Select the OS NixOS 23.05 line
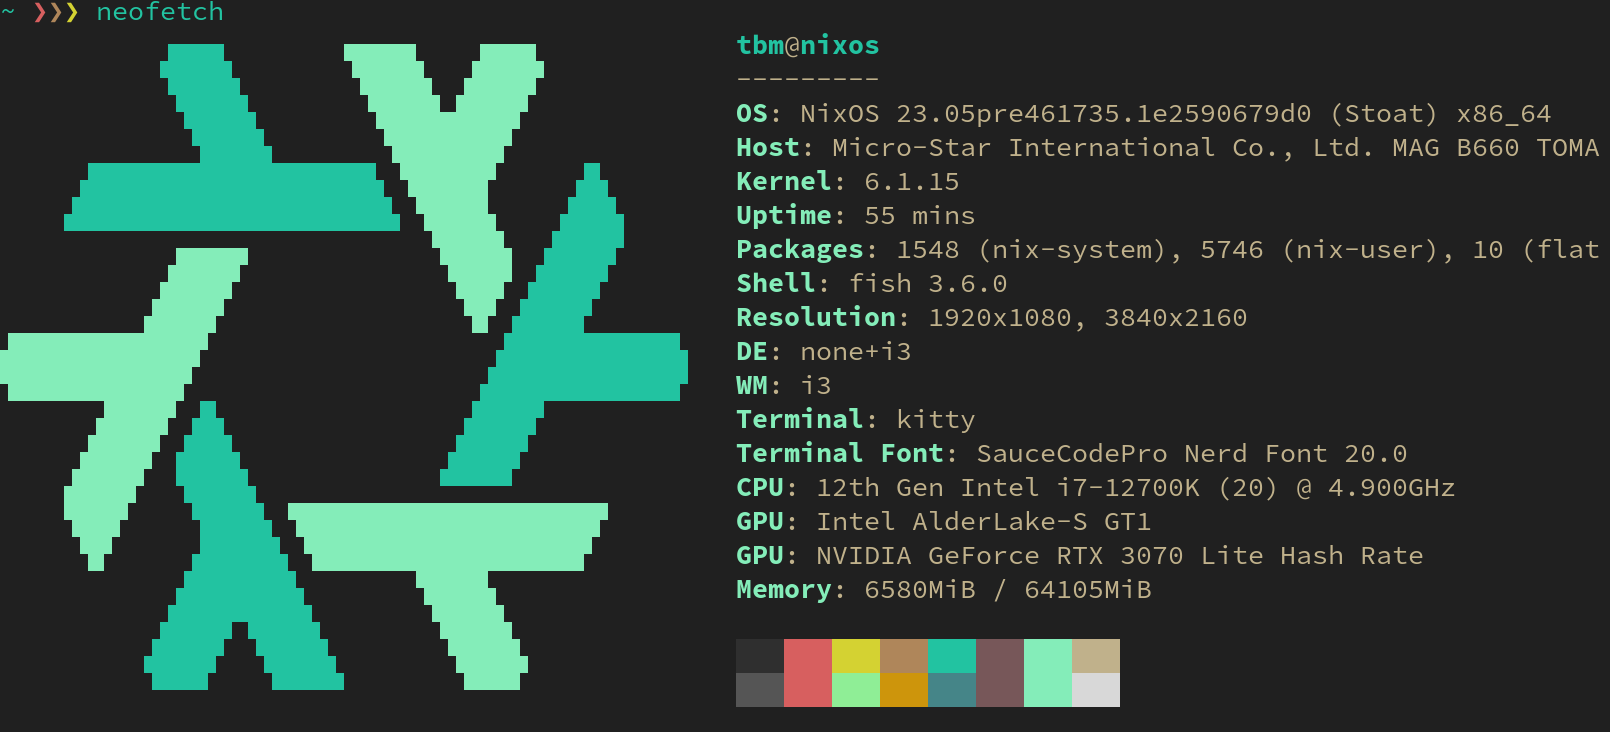1610x732 pixels. click(1144, 114)
